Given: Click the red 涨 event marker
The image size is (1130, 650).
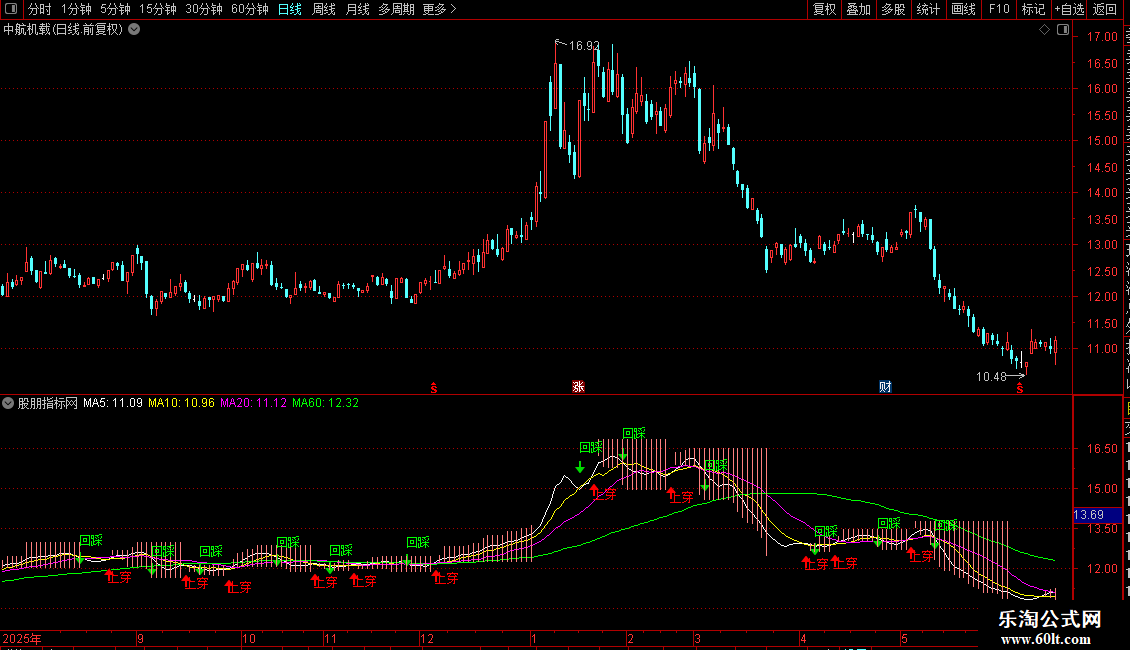Looking at the screenshot, I should tap(578, 387).
